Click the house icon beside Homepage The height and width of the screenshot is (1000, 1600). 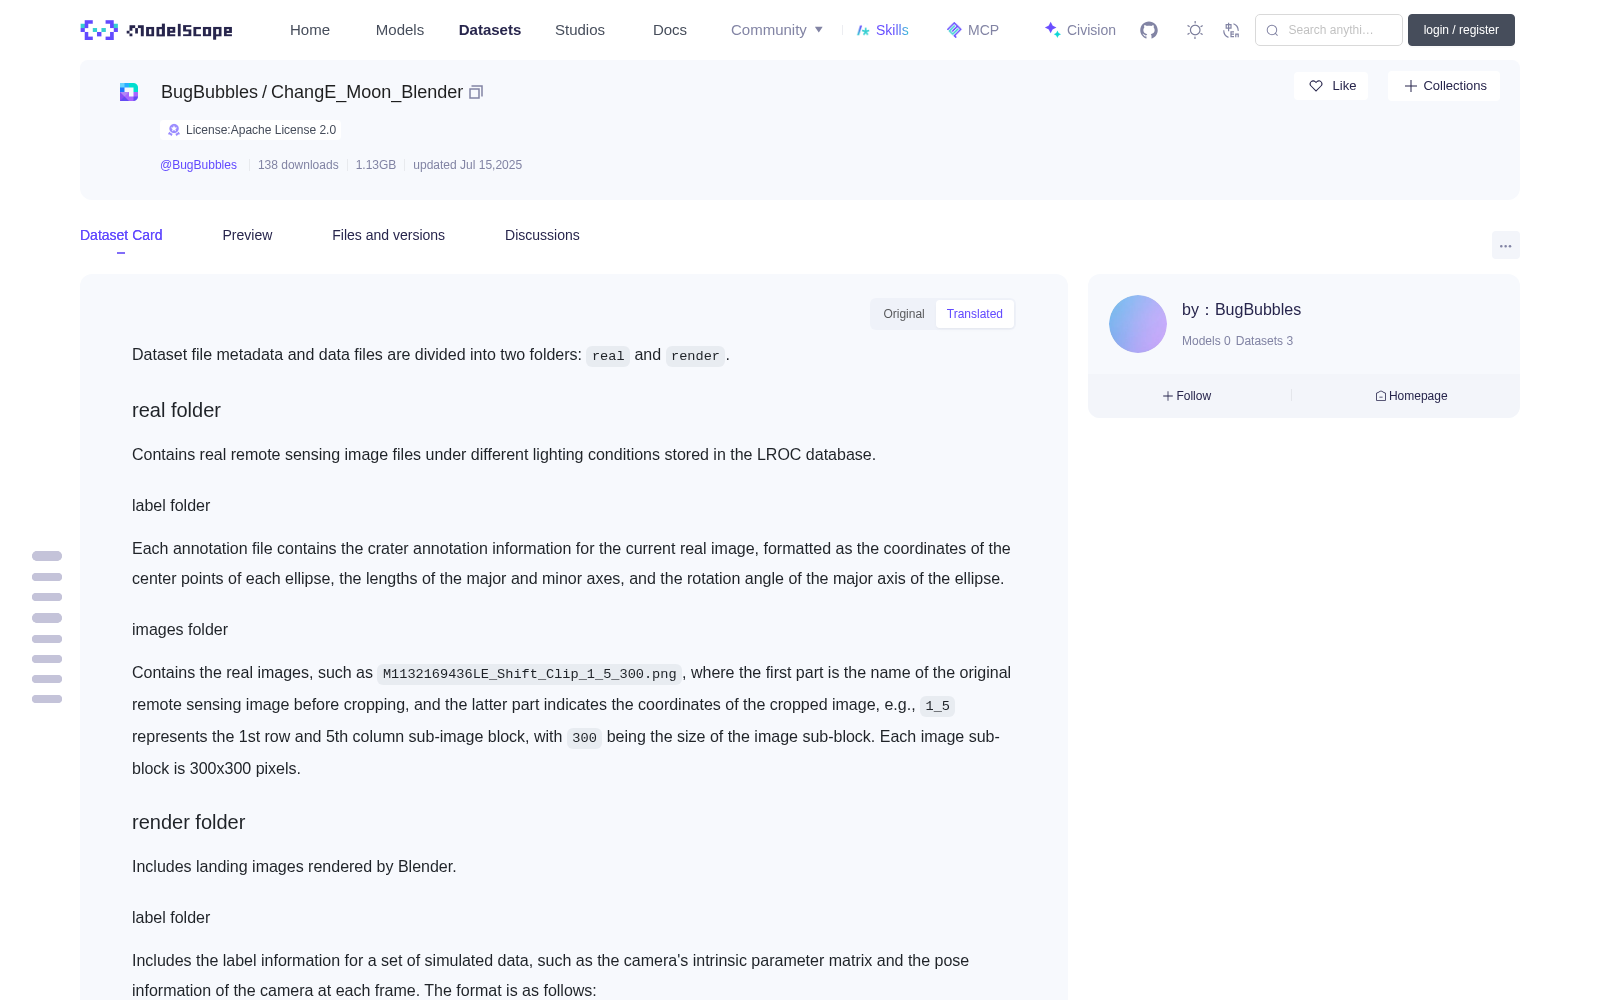tap(1381, 396)
